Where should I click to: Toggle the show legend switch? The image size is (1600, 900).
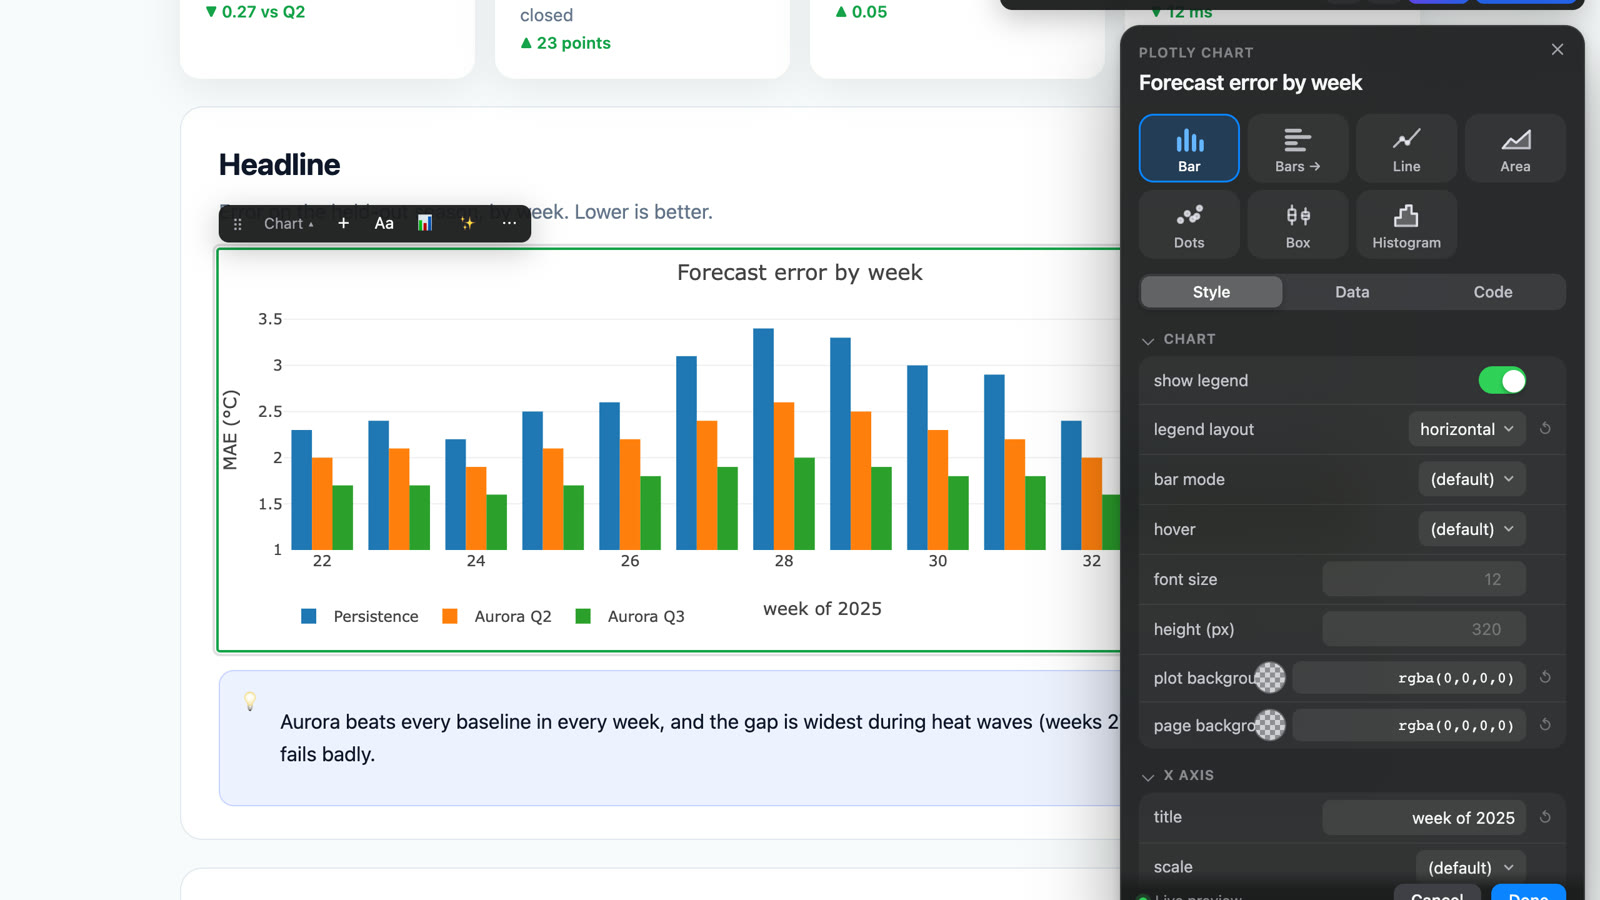(x=1502, y=380)
